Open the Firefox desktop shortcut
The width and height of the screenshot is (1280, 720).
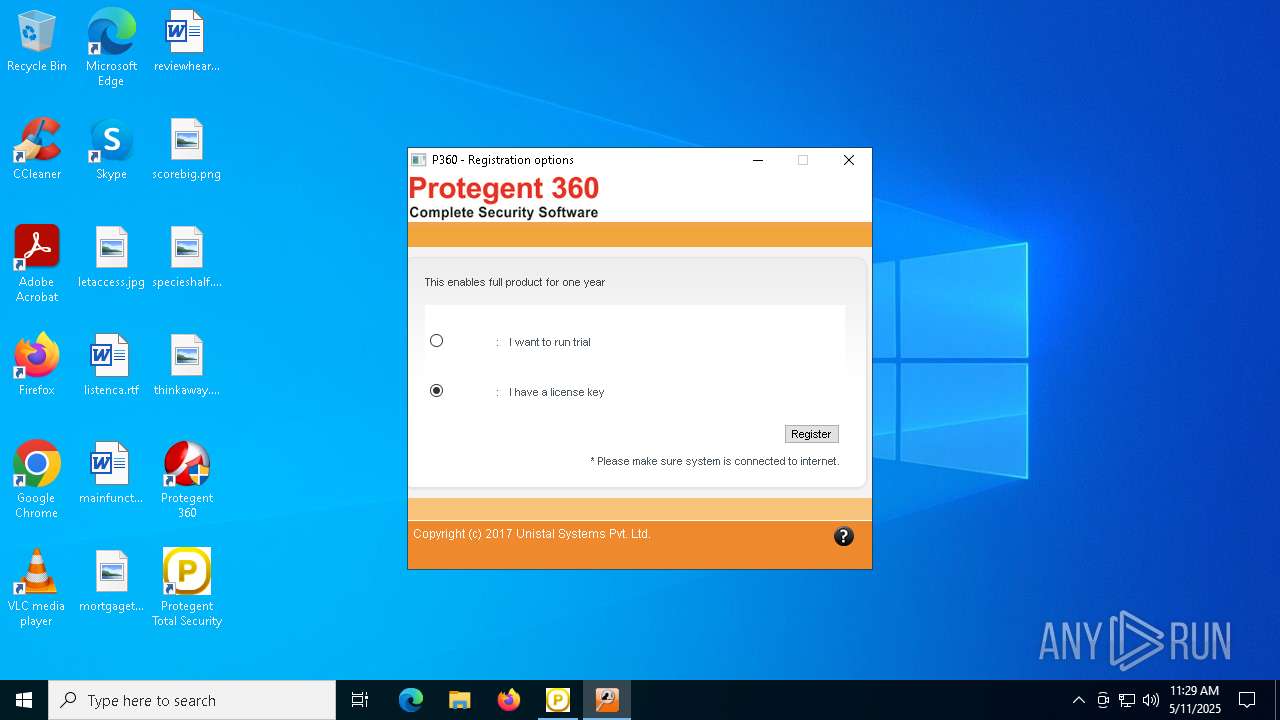[37, 366]
